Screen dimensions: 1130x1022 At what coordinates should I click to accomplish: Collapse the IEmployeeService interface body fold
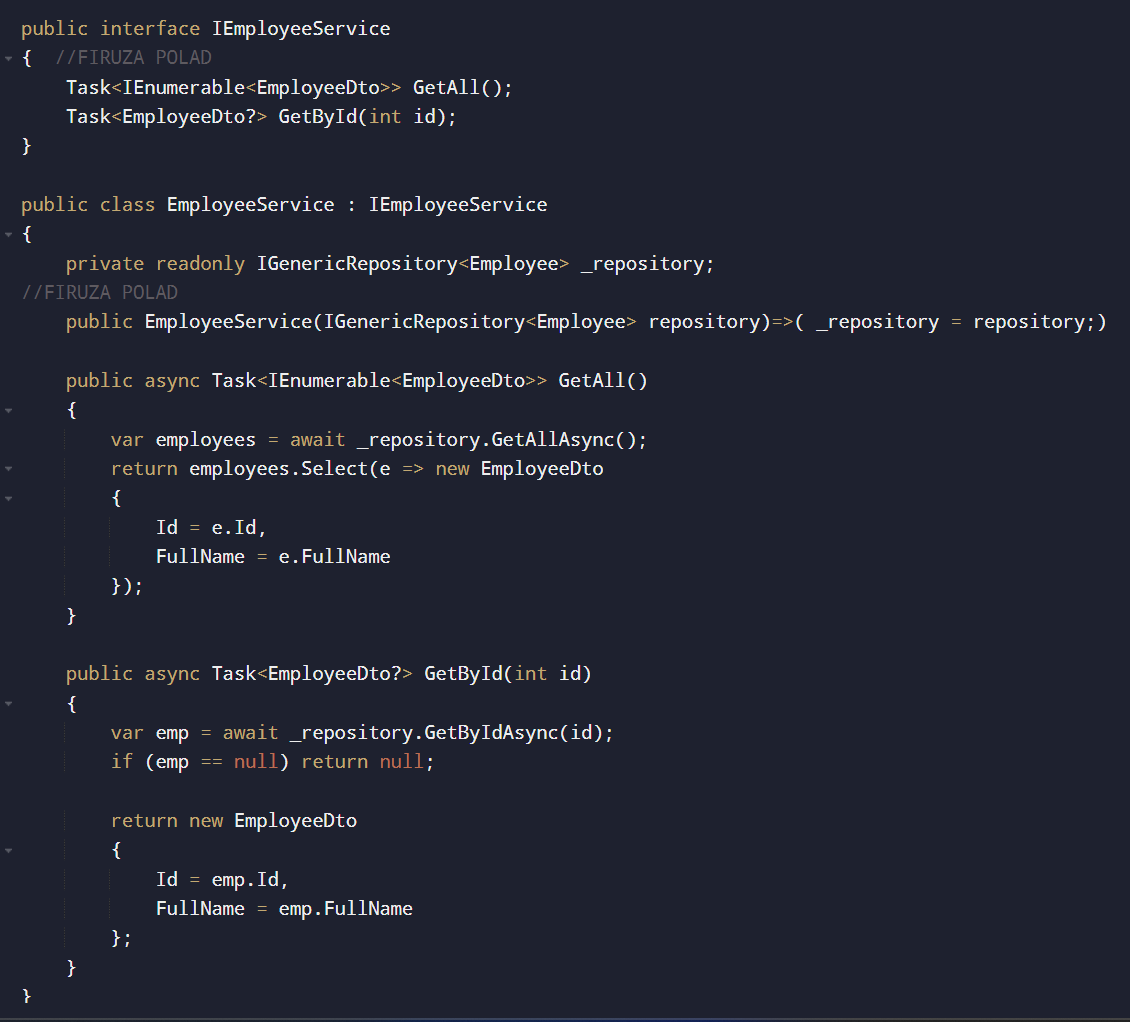[8, 59]
